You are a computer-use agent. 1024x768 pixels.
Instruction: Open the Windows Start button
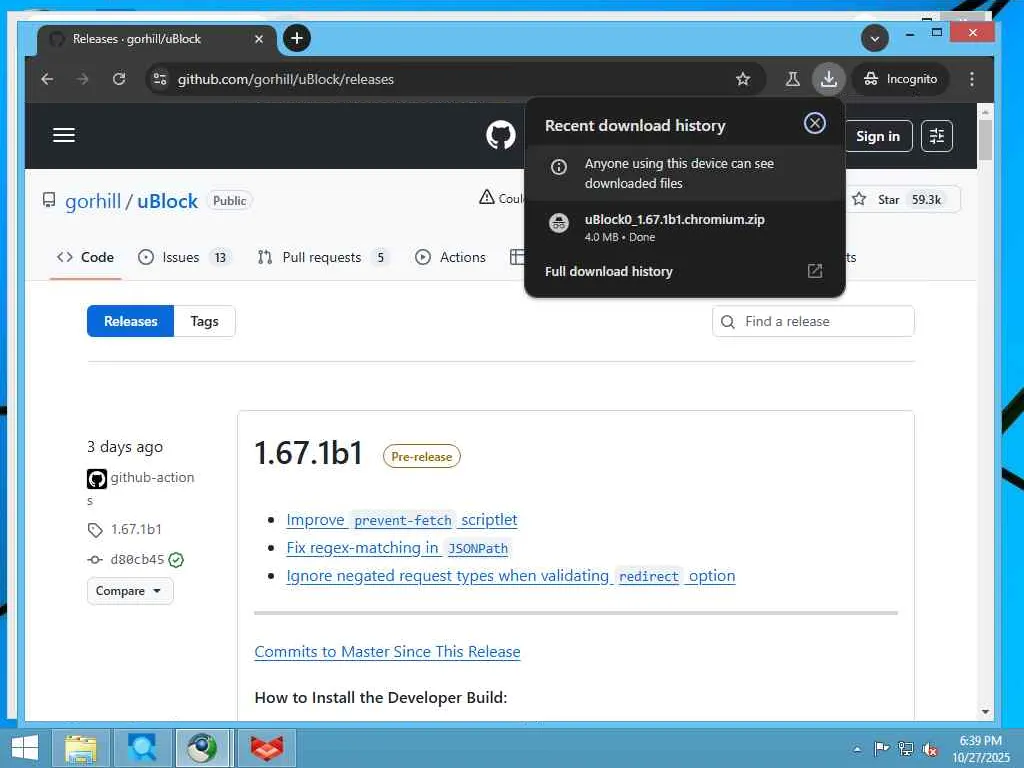point(25,748)
